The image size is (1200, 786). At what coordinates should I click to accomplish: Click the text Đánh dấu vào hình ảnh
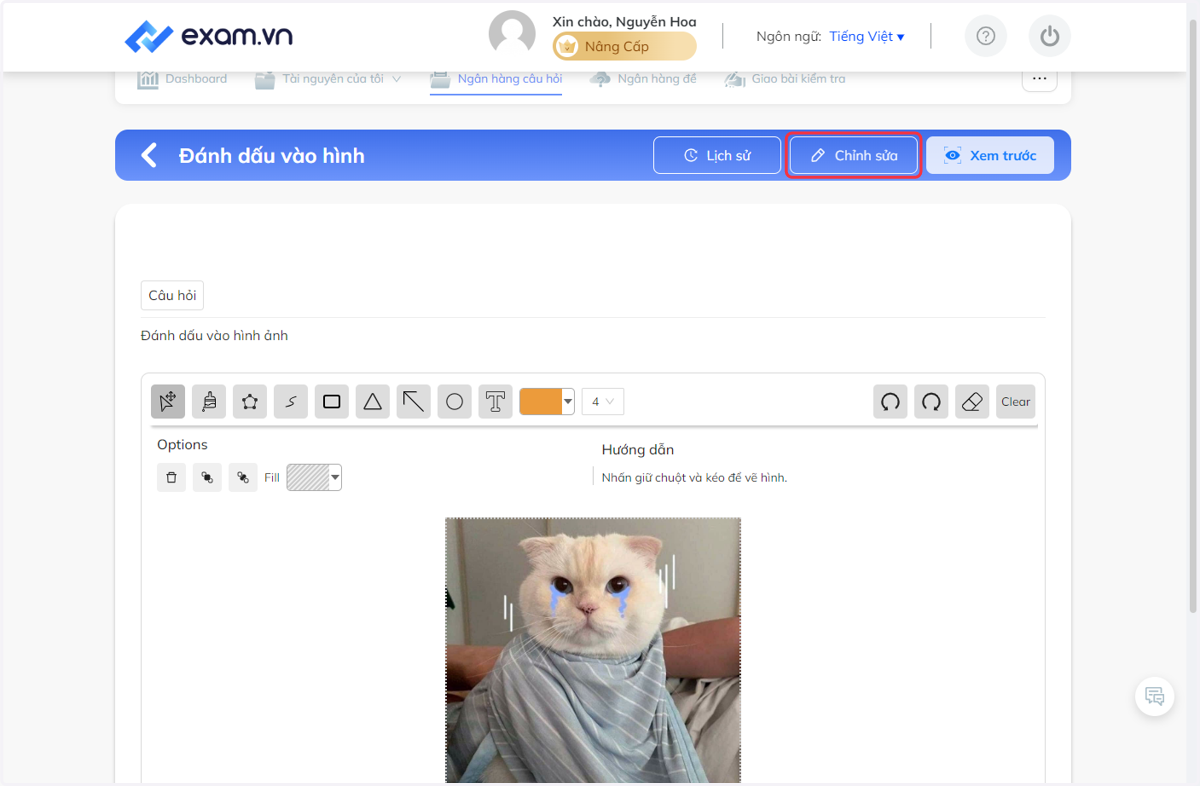tap(214, 335)
